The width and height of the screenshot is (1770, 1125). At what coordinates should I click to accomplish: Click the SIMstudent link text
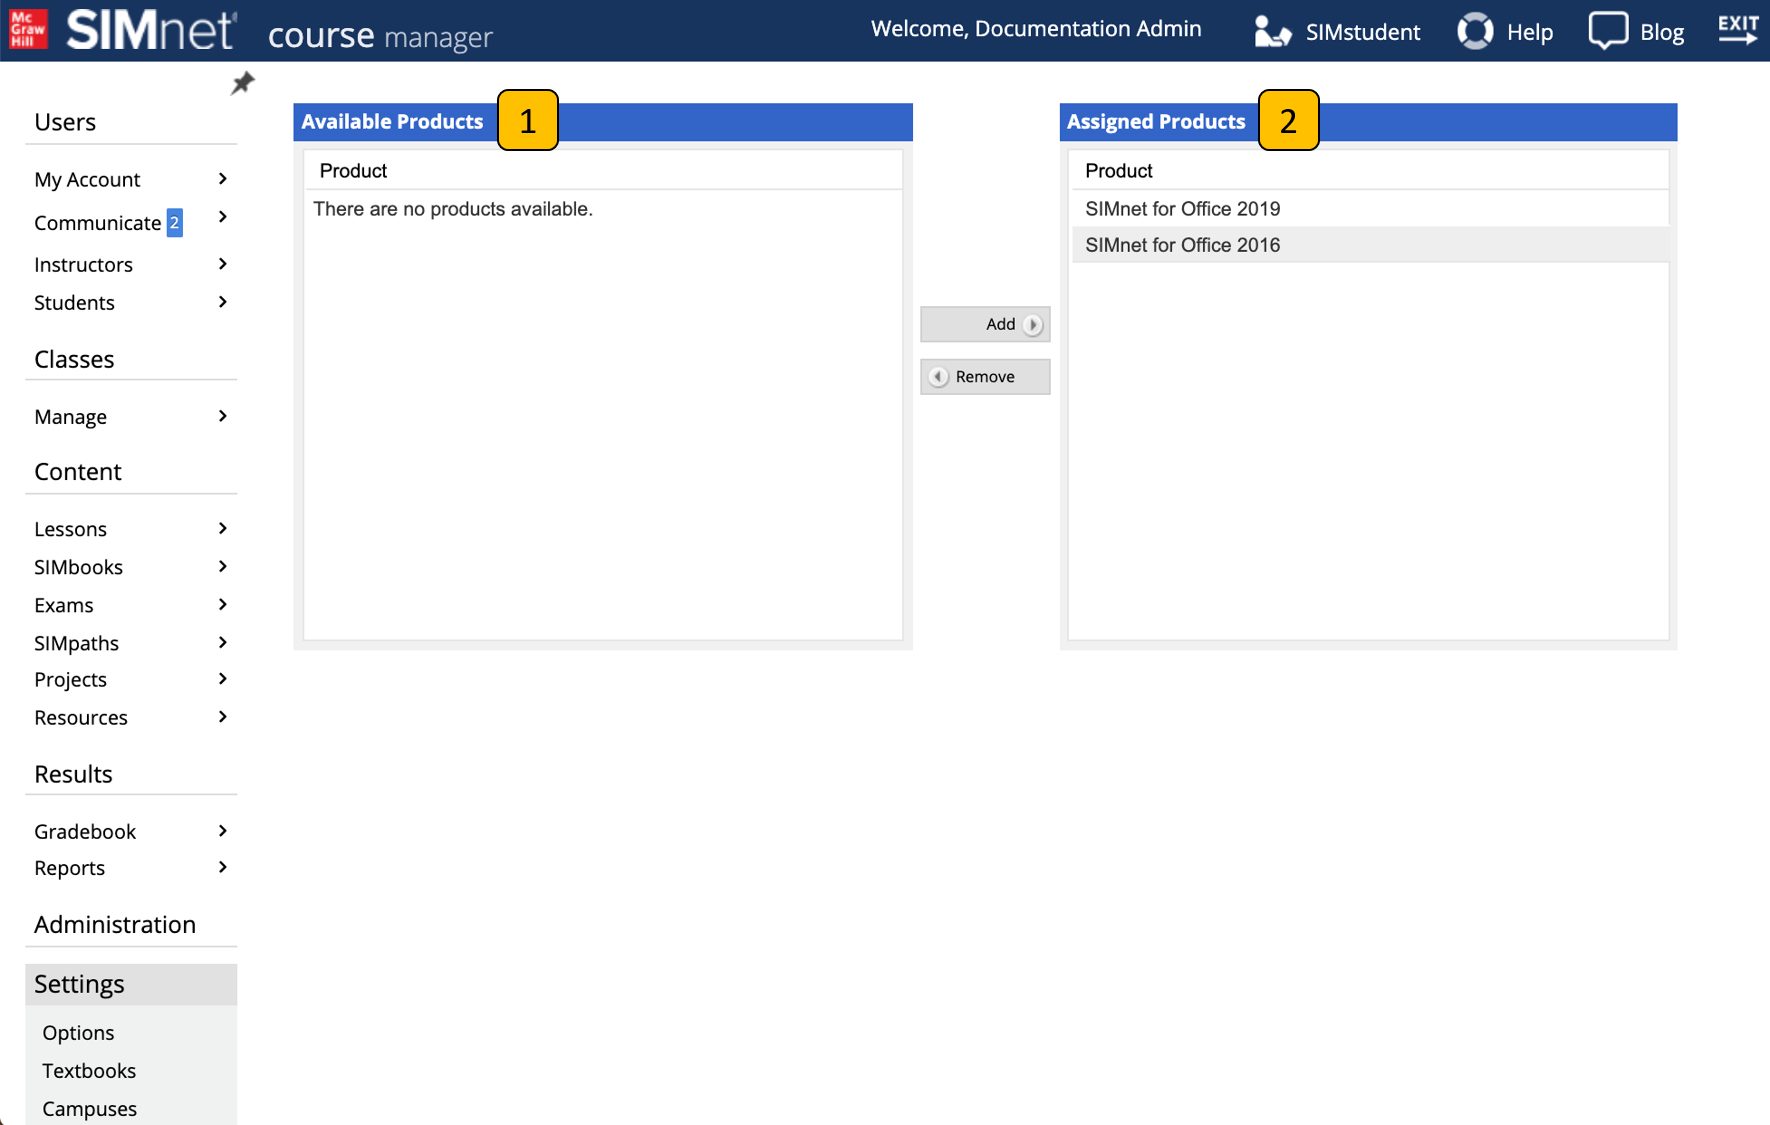1362,32
